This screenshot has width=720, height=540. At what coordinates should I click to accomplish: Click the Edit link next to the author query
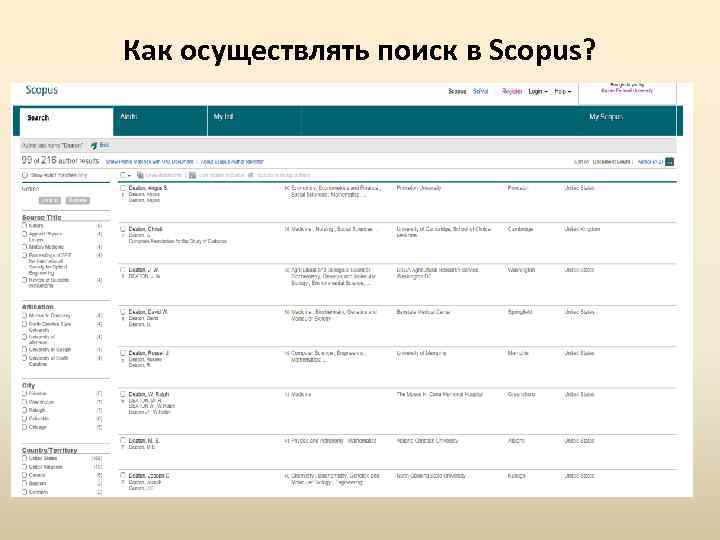[x=104, y=145]
